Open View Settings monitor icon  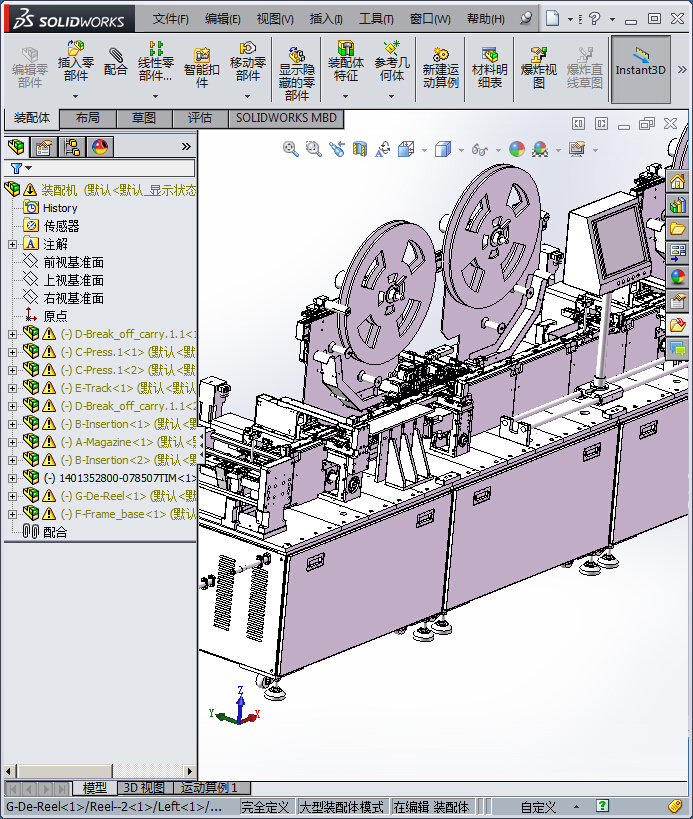click(577, 149)
